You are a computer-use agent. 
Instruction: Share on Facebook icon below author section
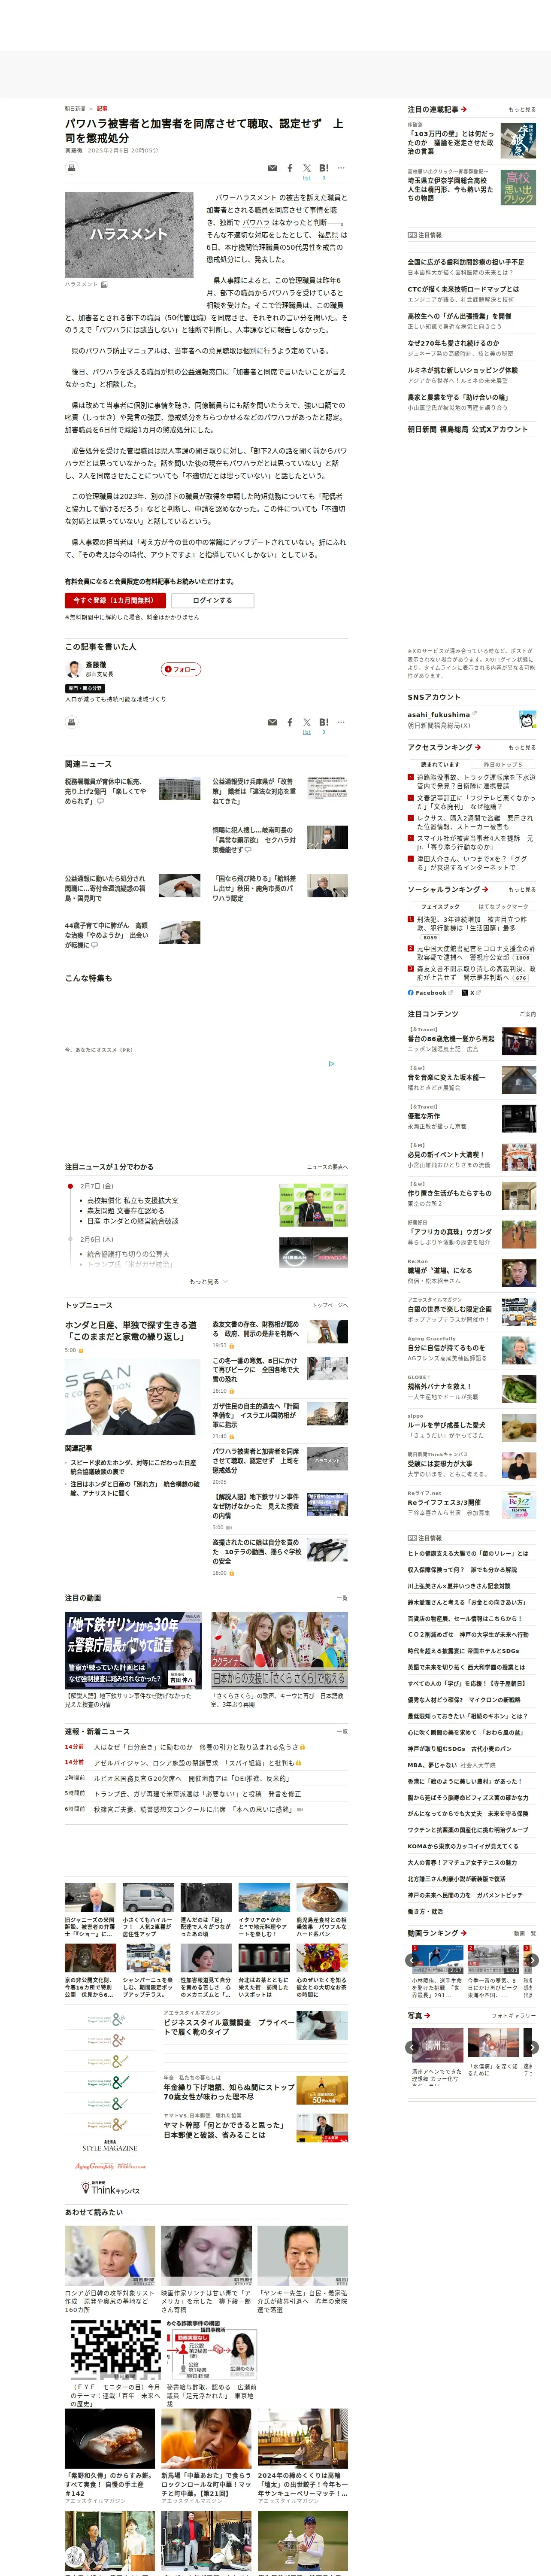tap(290, 722)
